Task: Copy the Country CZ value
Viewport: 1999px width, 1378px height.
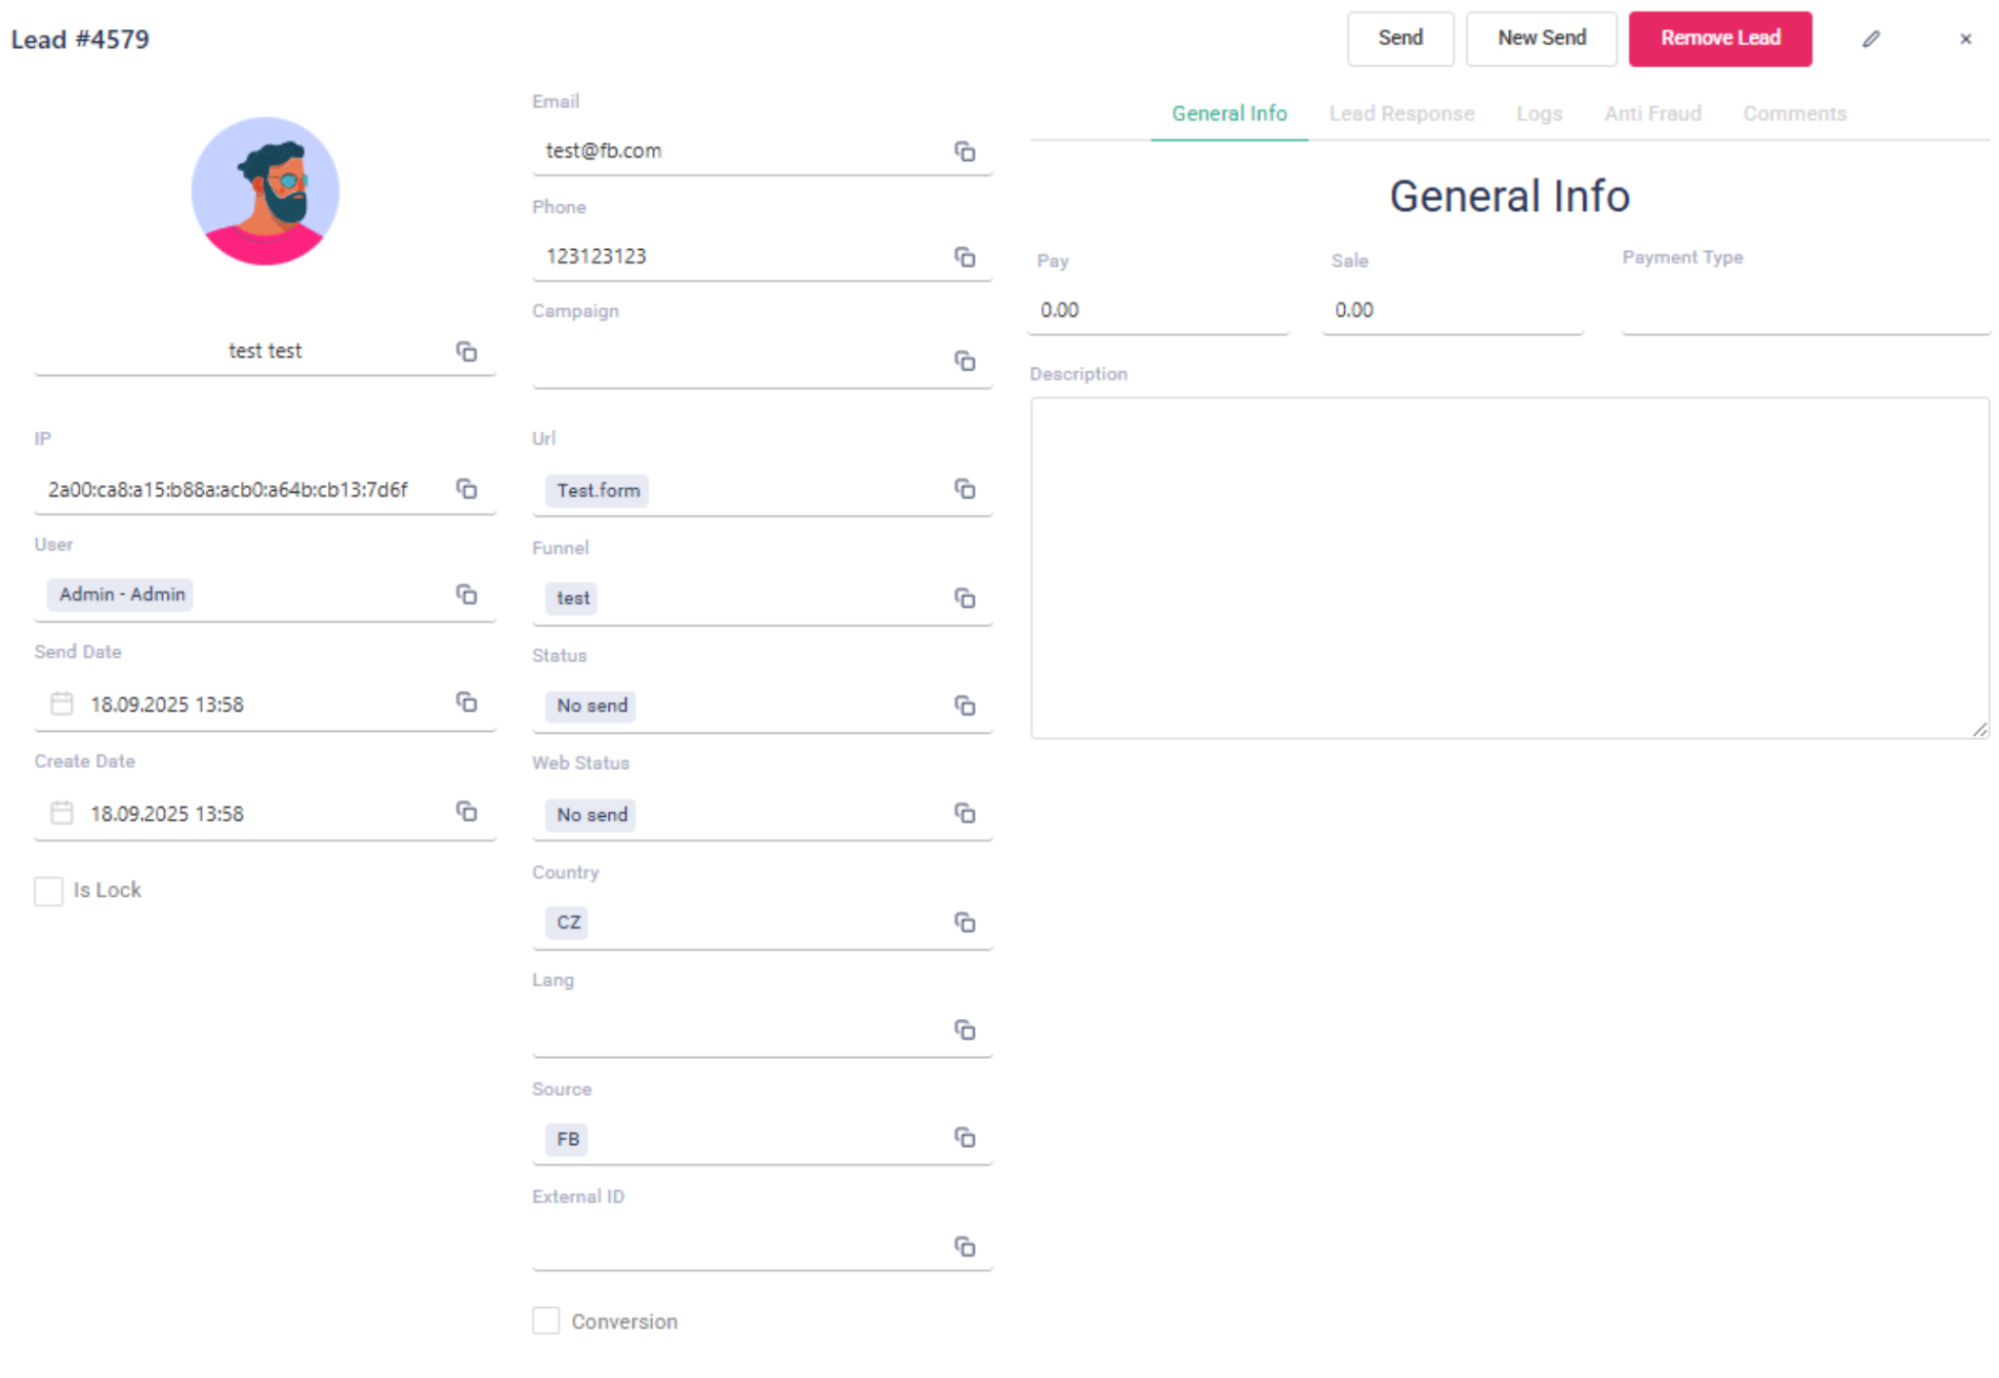Action: [x=964, y=922]
